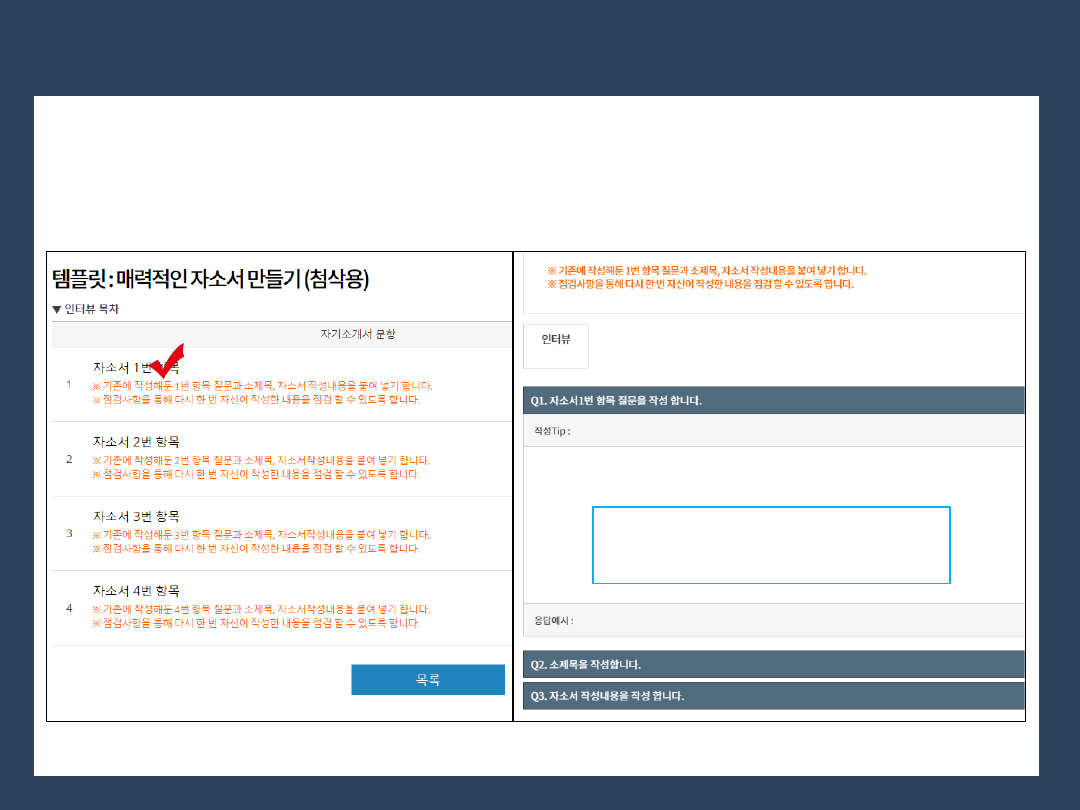This screenshot has height=810, width=1080.
Task: Click row number 3 in list
Action: coord(69,533)
